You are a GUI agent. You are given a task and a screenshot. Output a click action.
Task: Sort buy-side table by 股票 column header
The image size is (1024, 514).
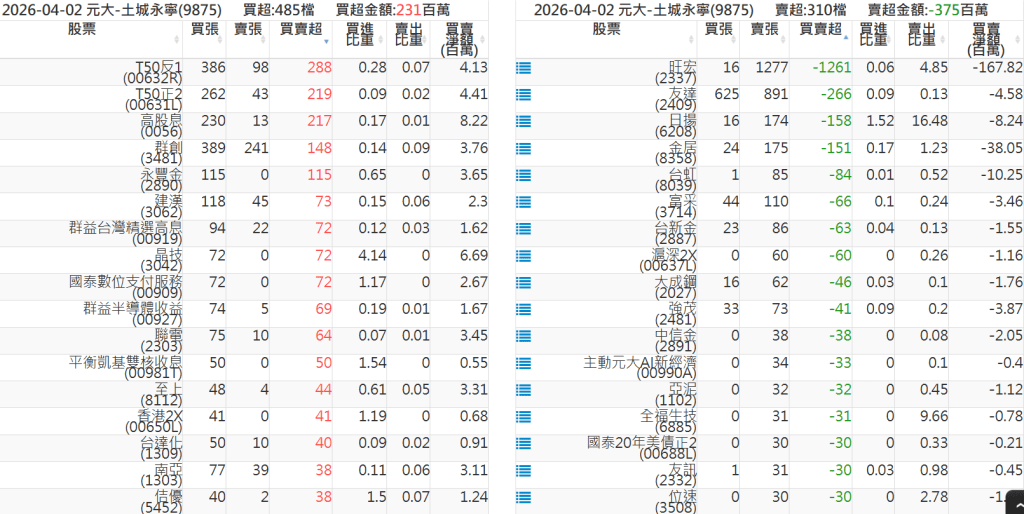(96, 30)
